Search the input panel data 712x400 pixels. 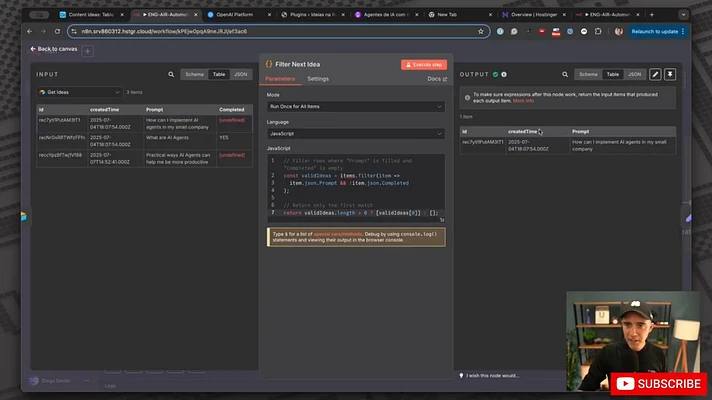[171, 74]
